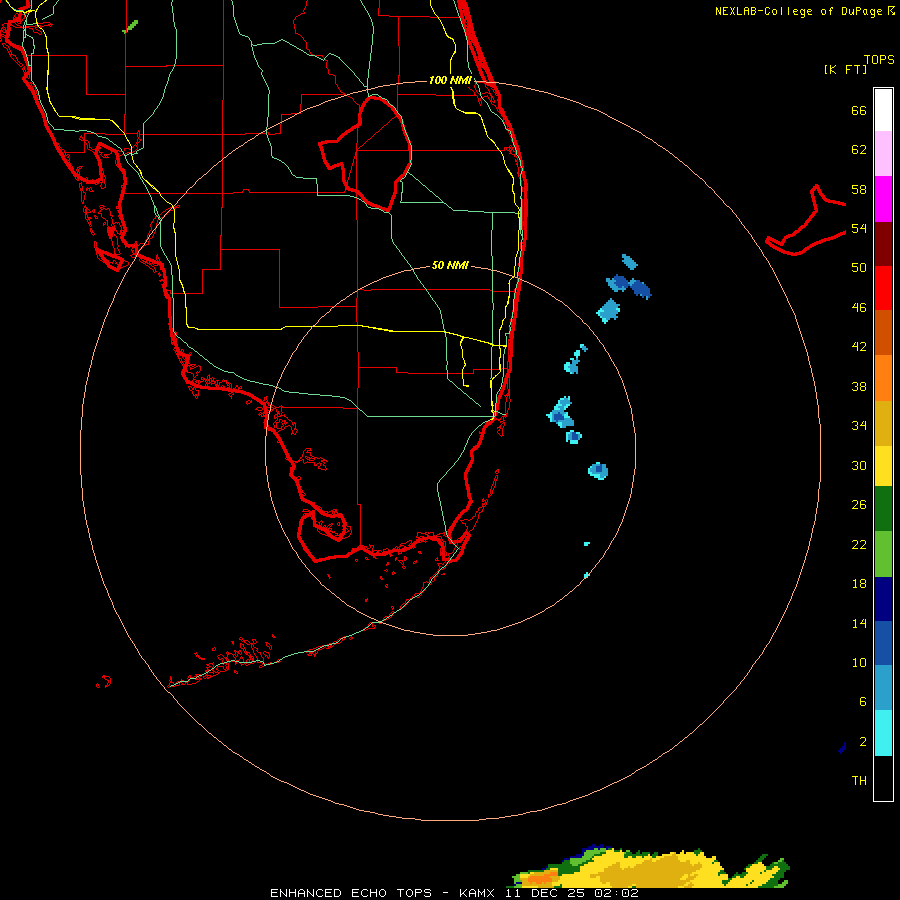
Task: Click the 50 NMI range ring label
Action: pyautogui.click(x=450, y=265)
